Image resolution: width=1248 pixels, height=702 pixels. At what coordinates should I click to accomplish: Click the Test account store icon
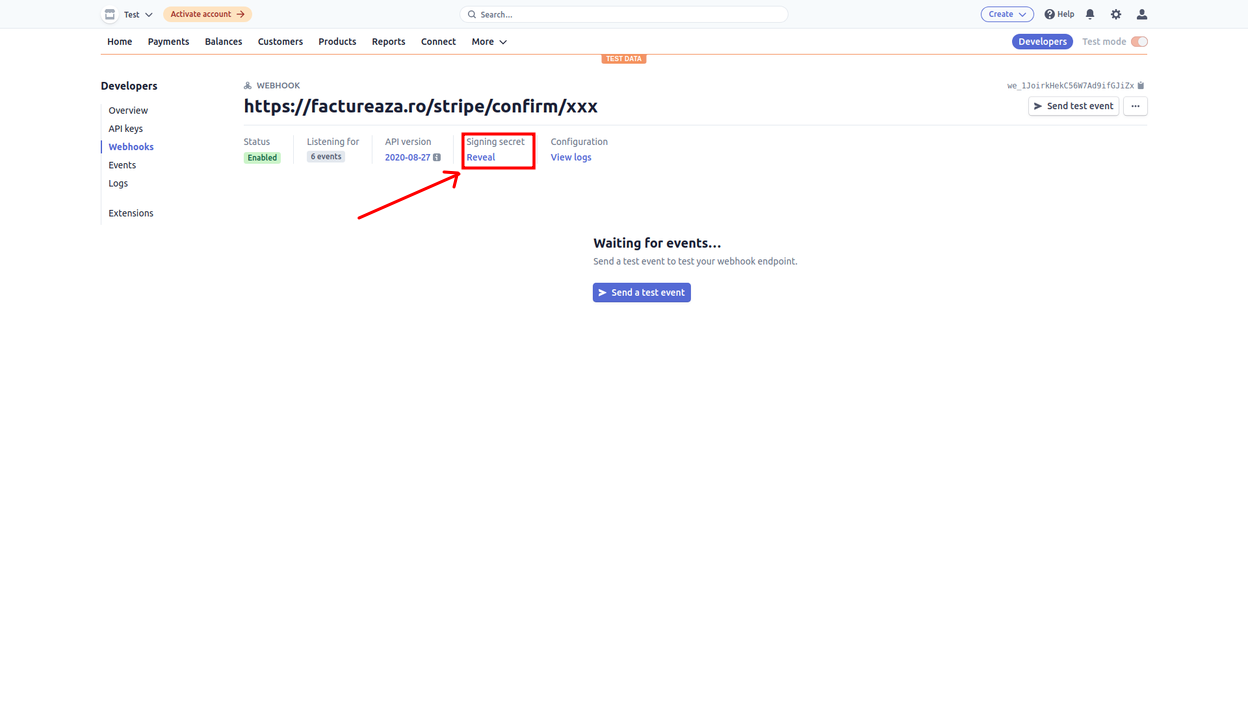pyautogui.click(x=110, y=14)
